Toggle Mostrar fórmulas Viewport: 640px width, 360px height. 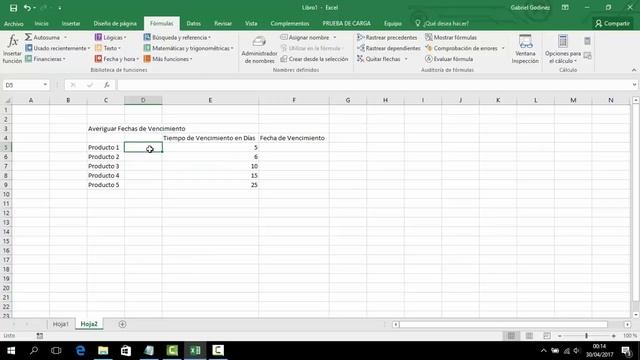(451, 37)
